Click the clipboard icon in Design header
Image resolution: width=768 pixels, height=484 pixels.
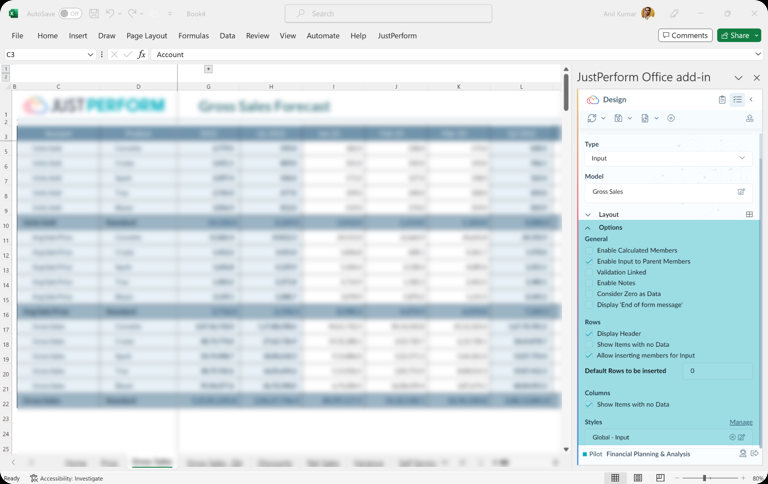[x=722, y=100]
